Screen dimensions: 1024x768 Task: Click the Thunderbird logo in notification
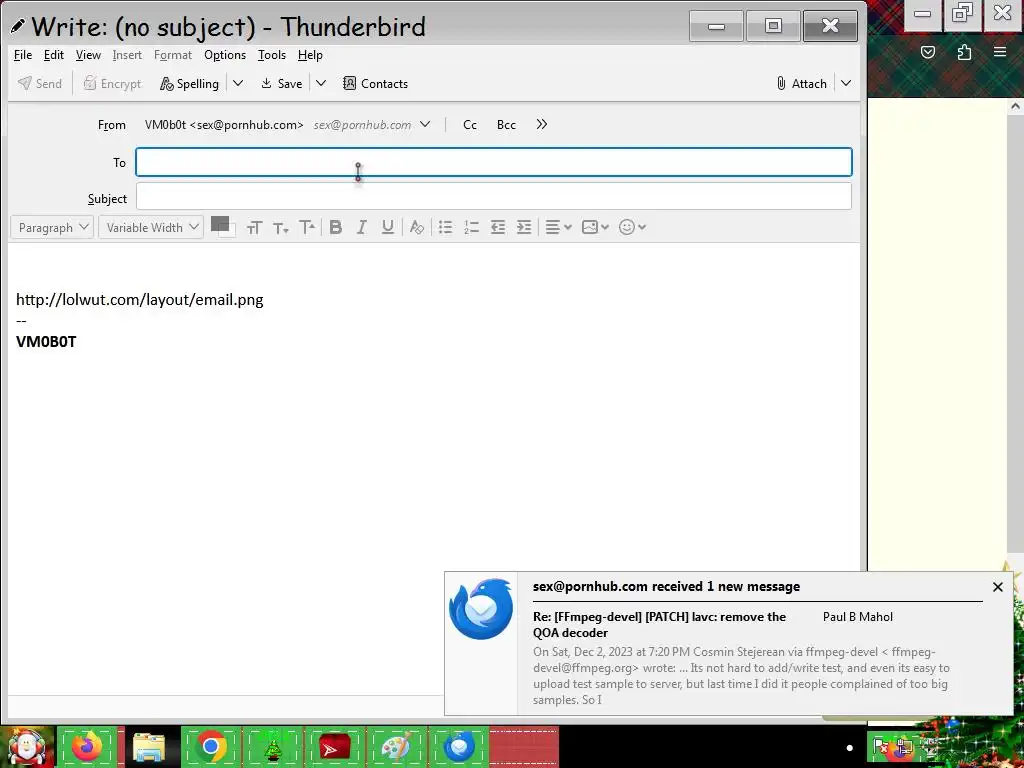click(x=481, y=609)
